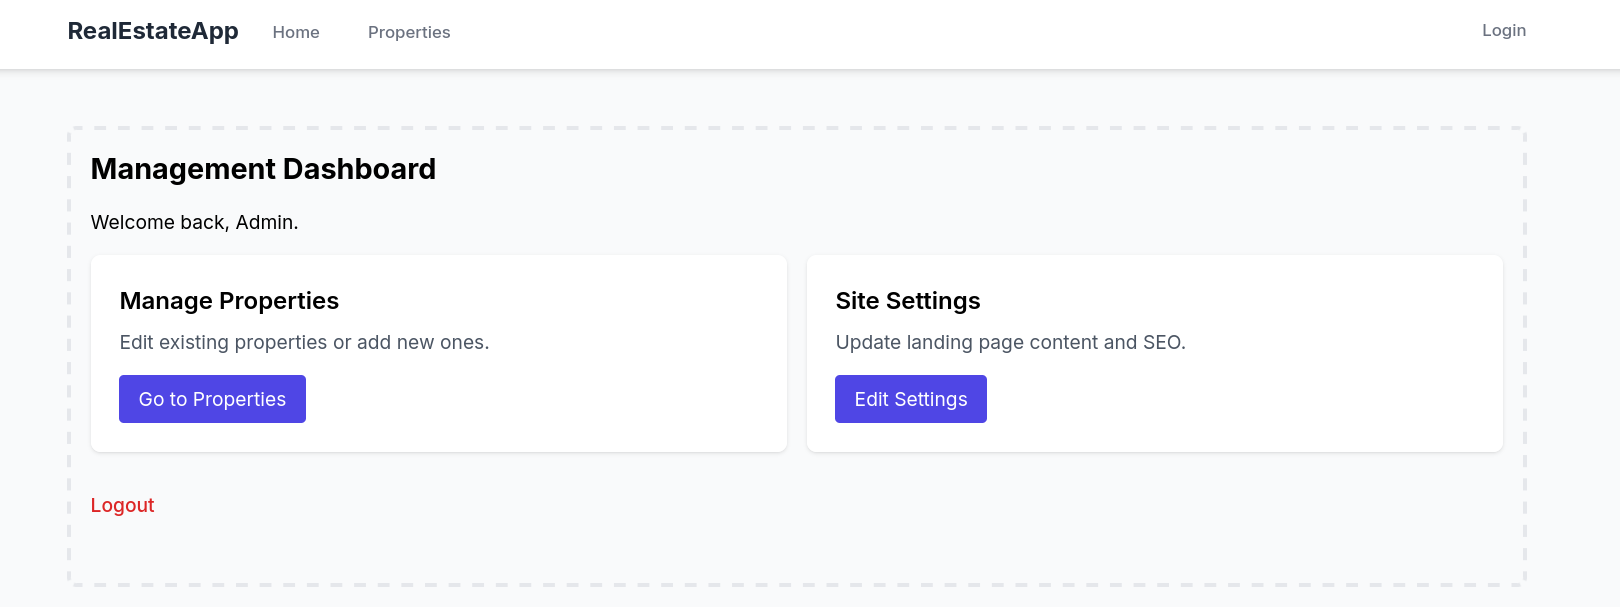The width and height of the screenshot is (1620, 607).
Task: Click the red Logout link
Action: pyautogui.click(x=122, y=505)
